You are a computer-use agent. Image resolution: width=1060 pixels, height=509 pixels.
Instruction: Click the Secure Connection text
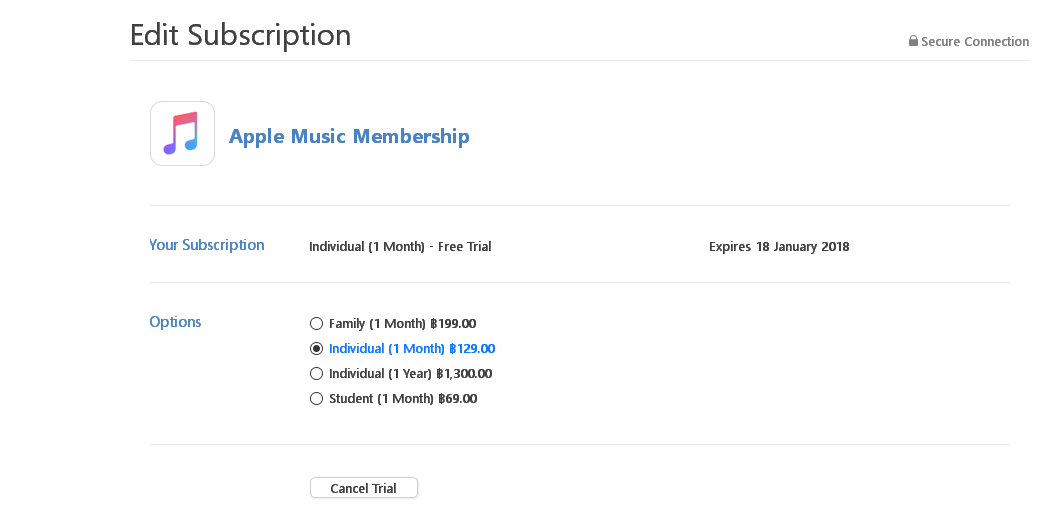coord(975,41)
